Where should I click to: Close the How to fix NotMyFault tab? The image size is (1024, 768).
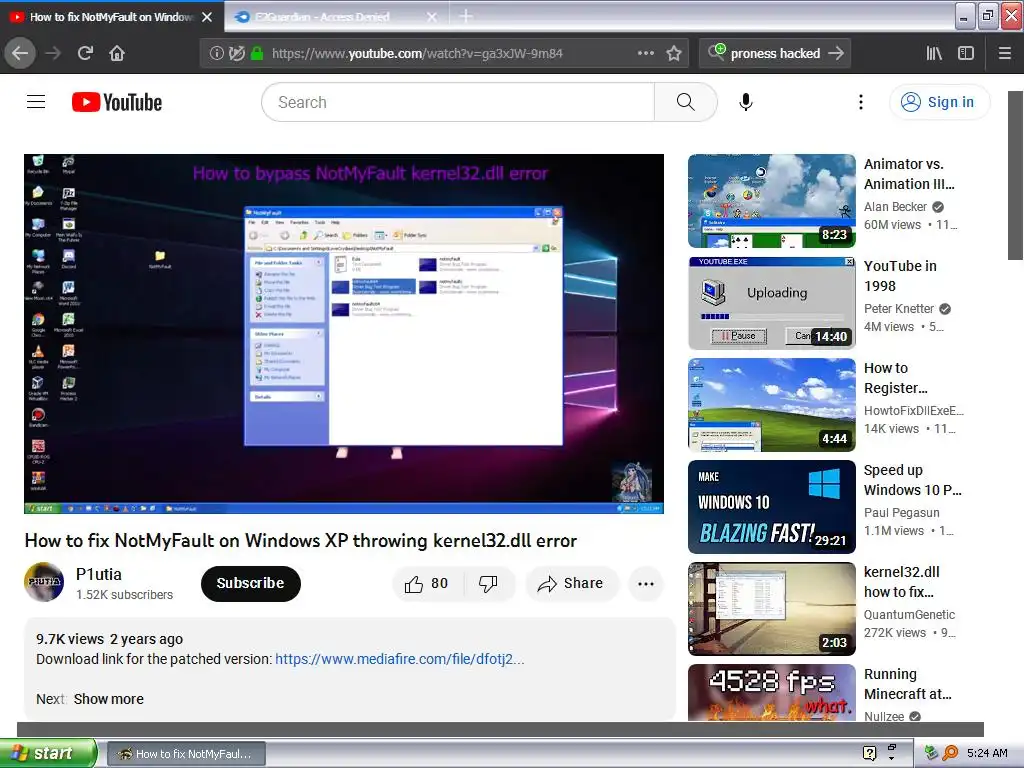pyautogui.click(x=207, y=17)
